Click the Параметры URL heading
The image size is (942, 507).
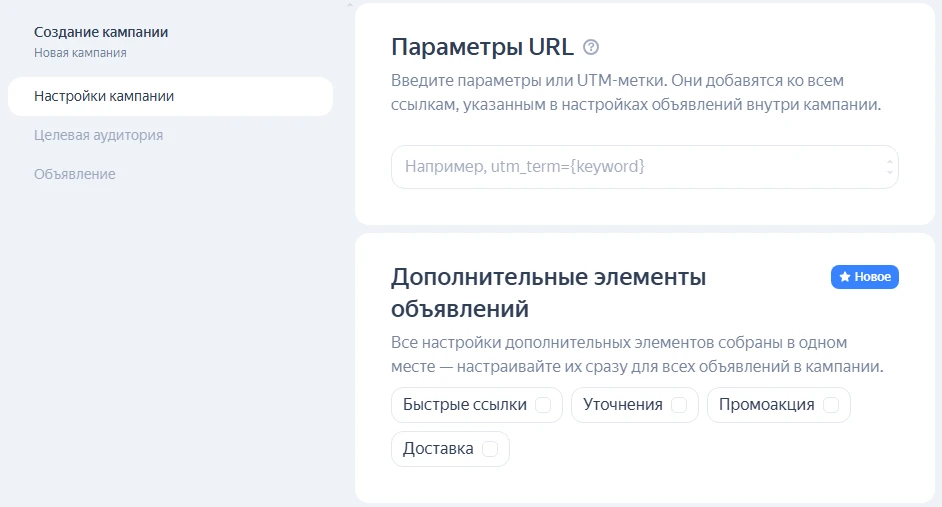click(x=482, y=47)
